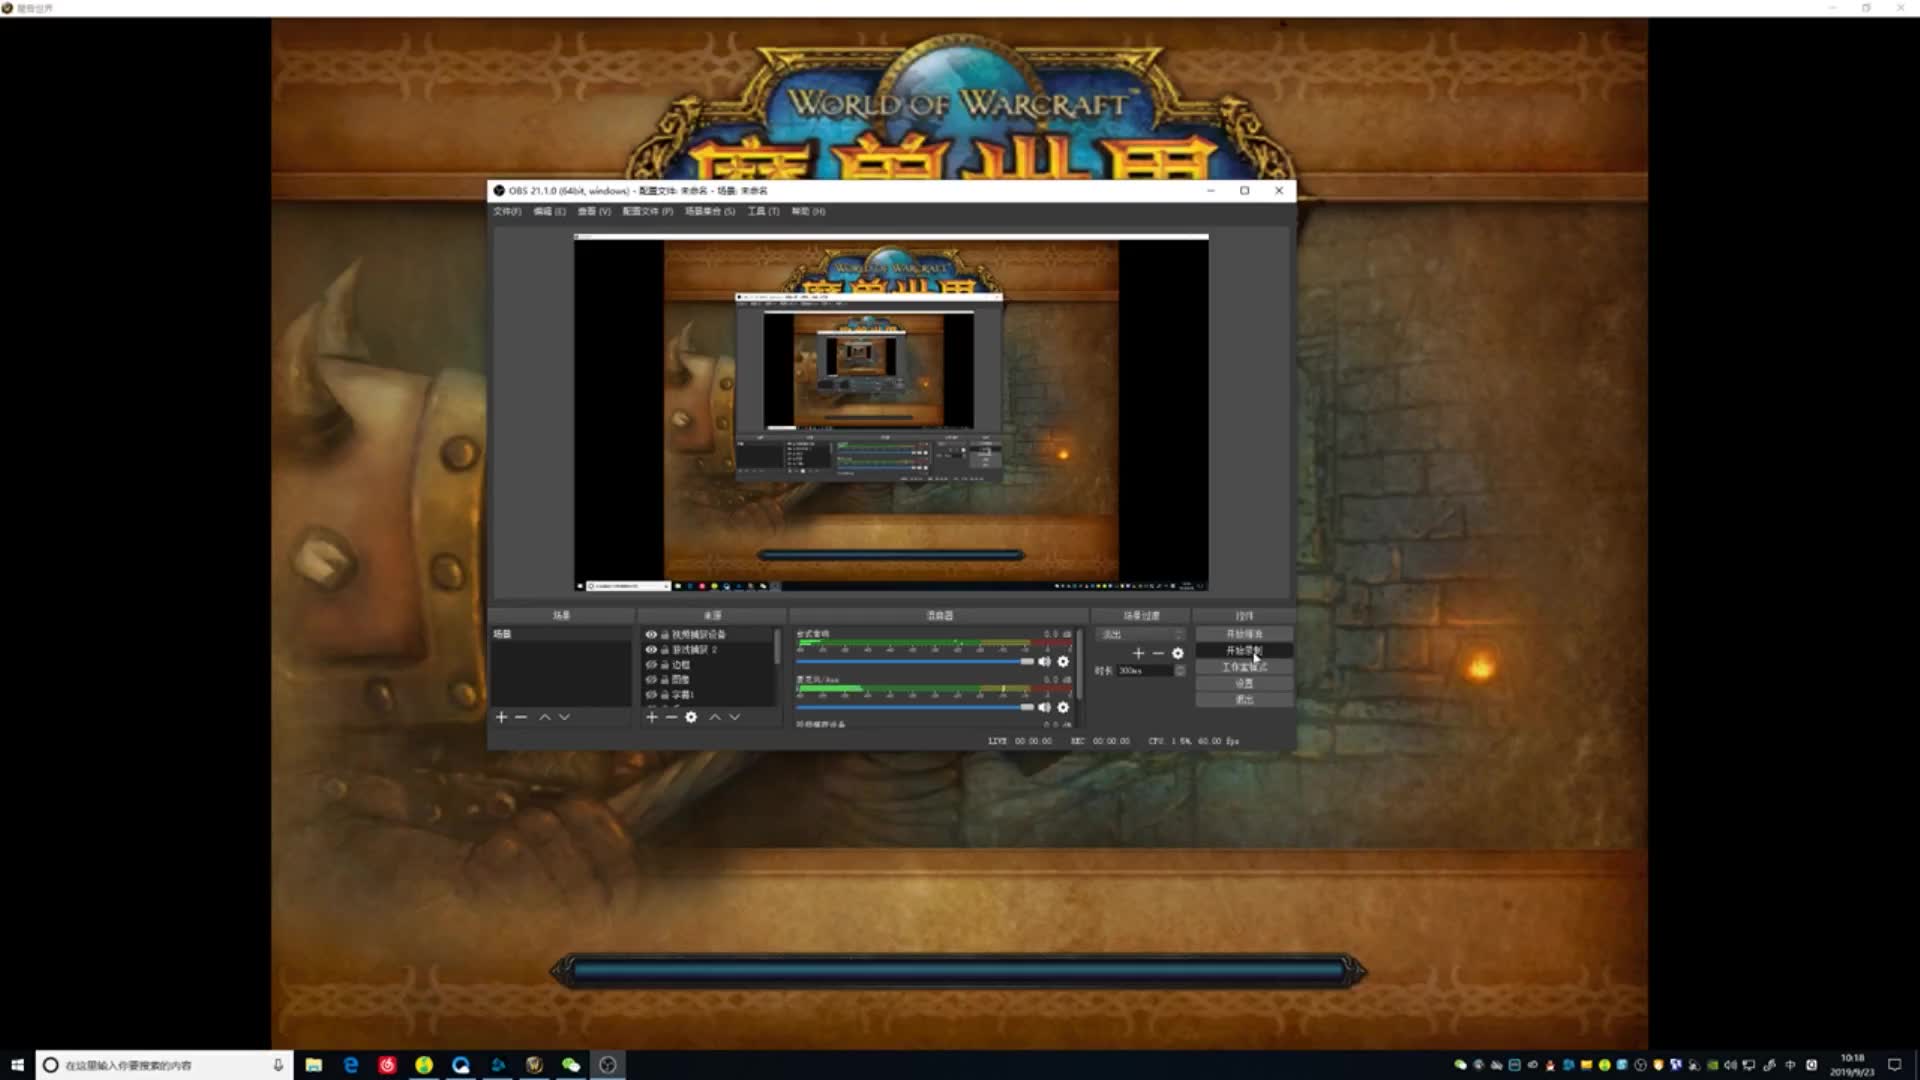
Task: Toggle the lock on 游戏捕获 2 source
Action: 665,649
